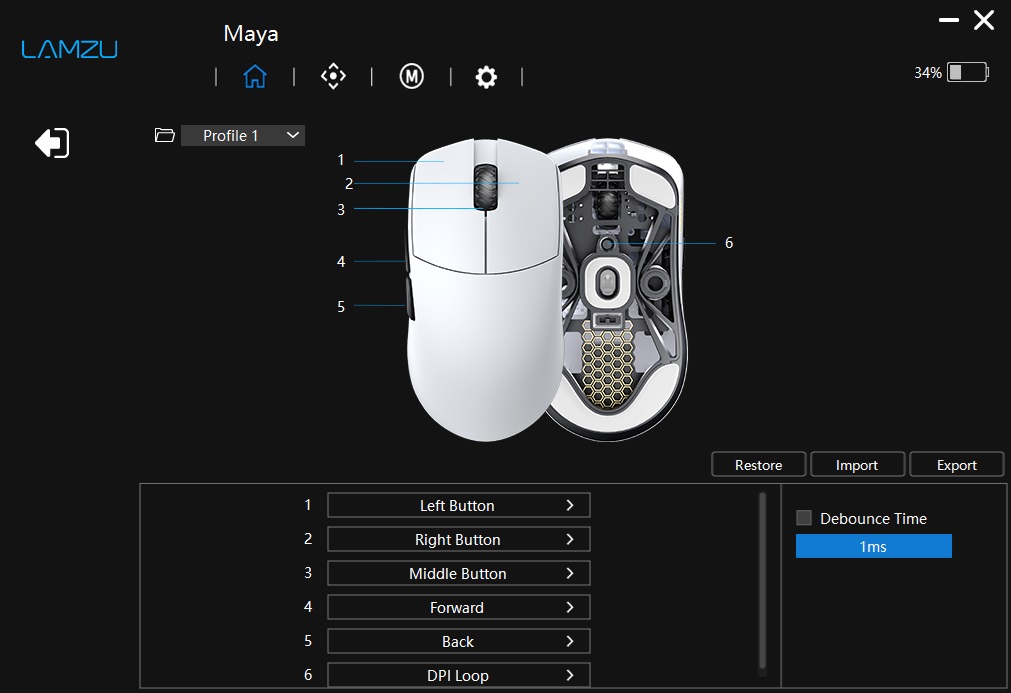
Task: Click the button list scrollbar
Action: tap(762, 581)
